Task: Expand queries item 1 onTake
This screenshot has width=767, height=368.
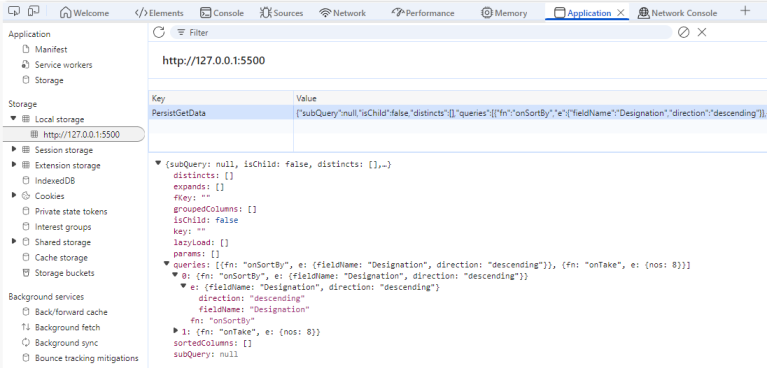Action: pos(176,331)
